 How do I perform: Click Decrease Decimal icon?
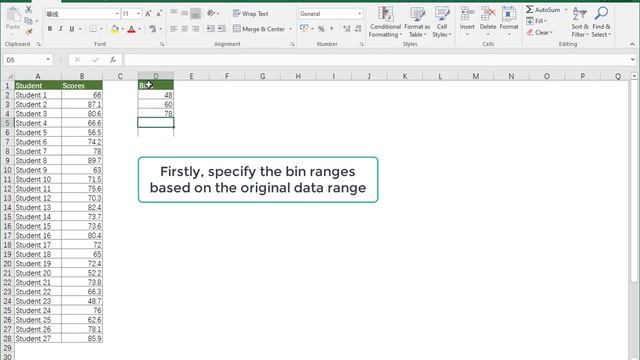358,29
